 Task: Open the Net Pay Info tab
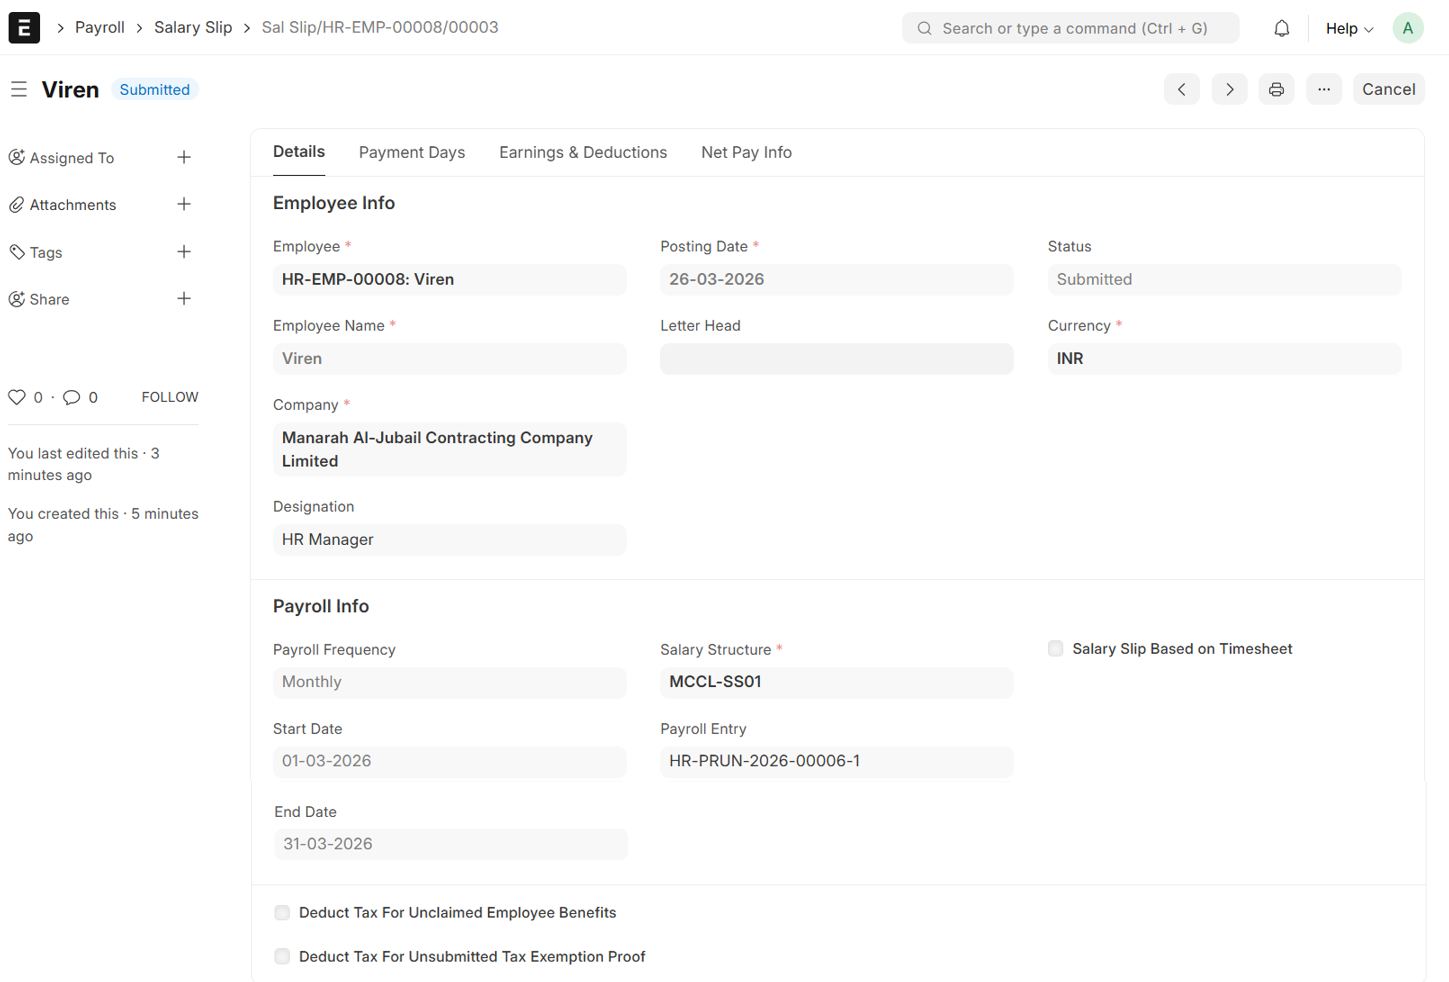tap(746, 152)
